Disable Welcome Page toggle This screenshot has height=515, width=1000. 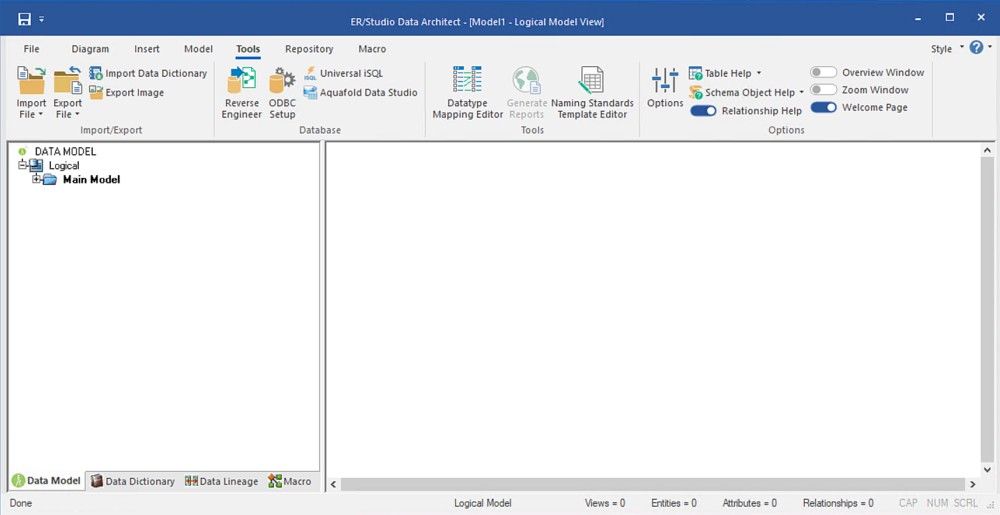[823, 108]
